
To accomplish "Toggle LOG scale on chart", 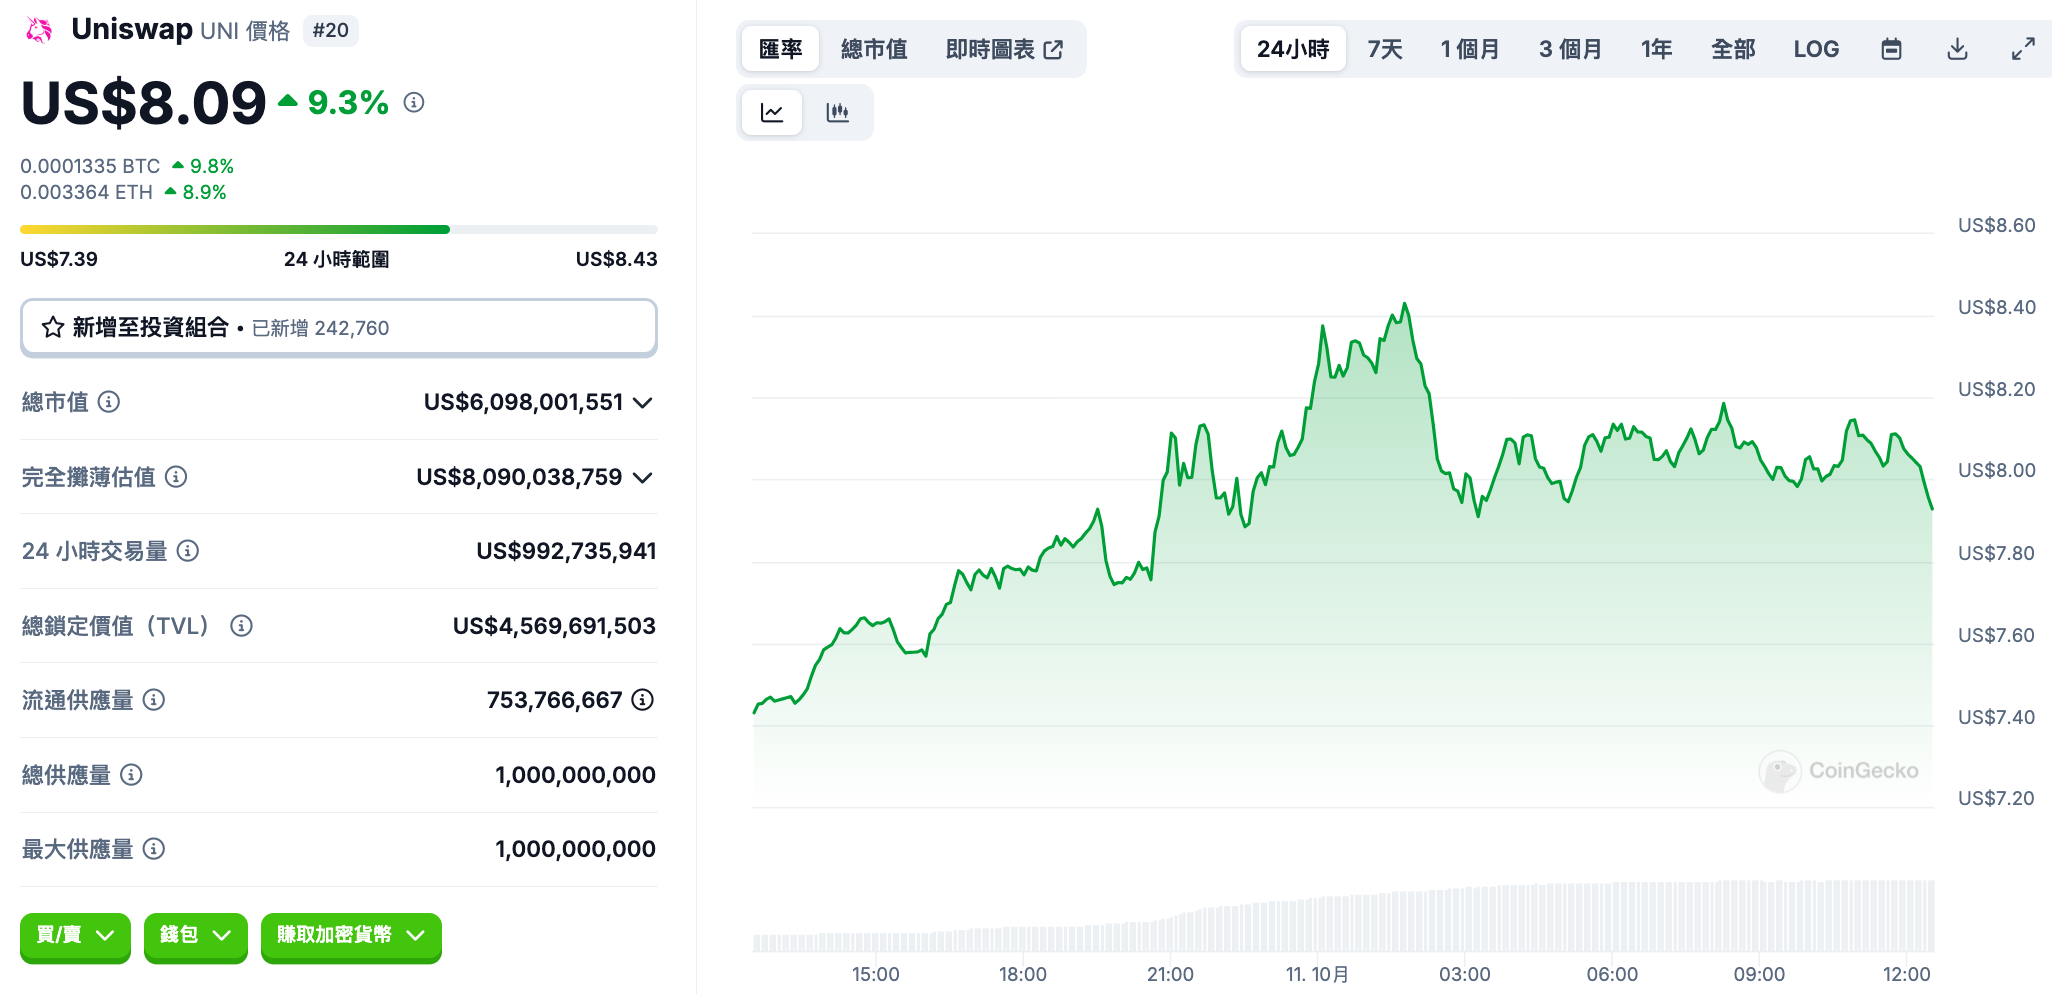I will tap(1816, 49).
